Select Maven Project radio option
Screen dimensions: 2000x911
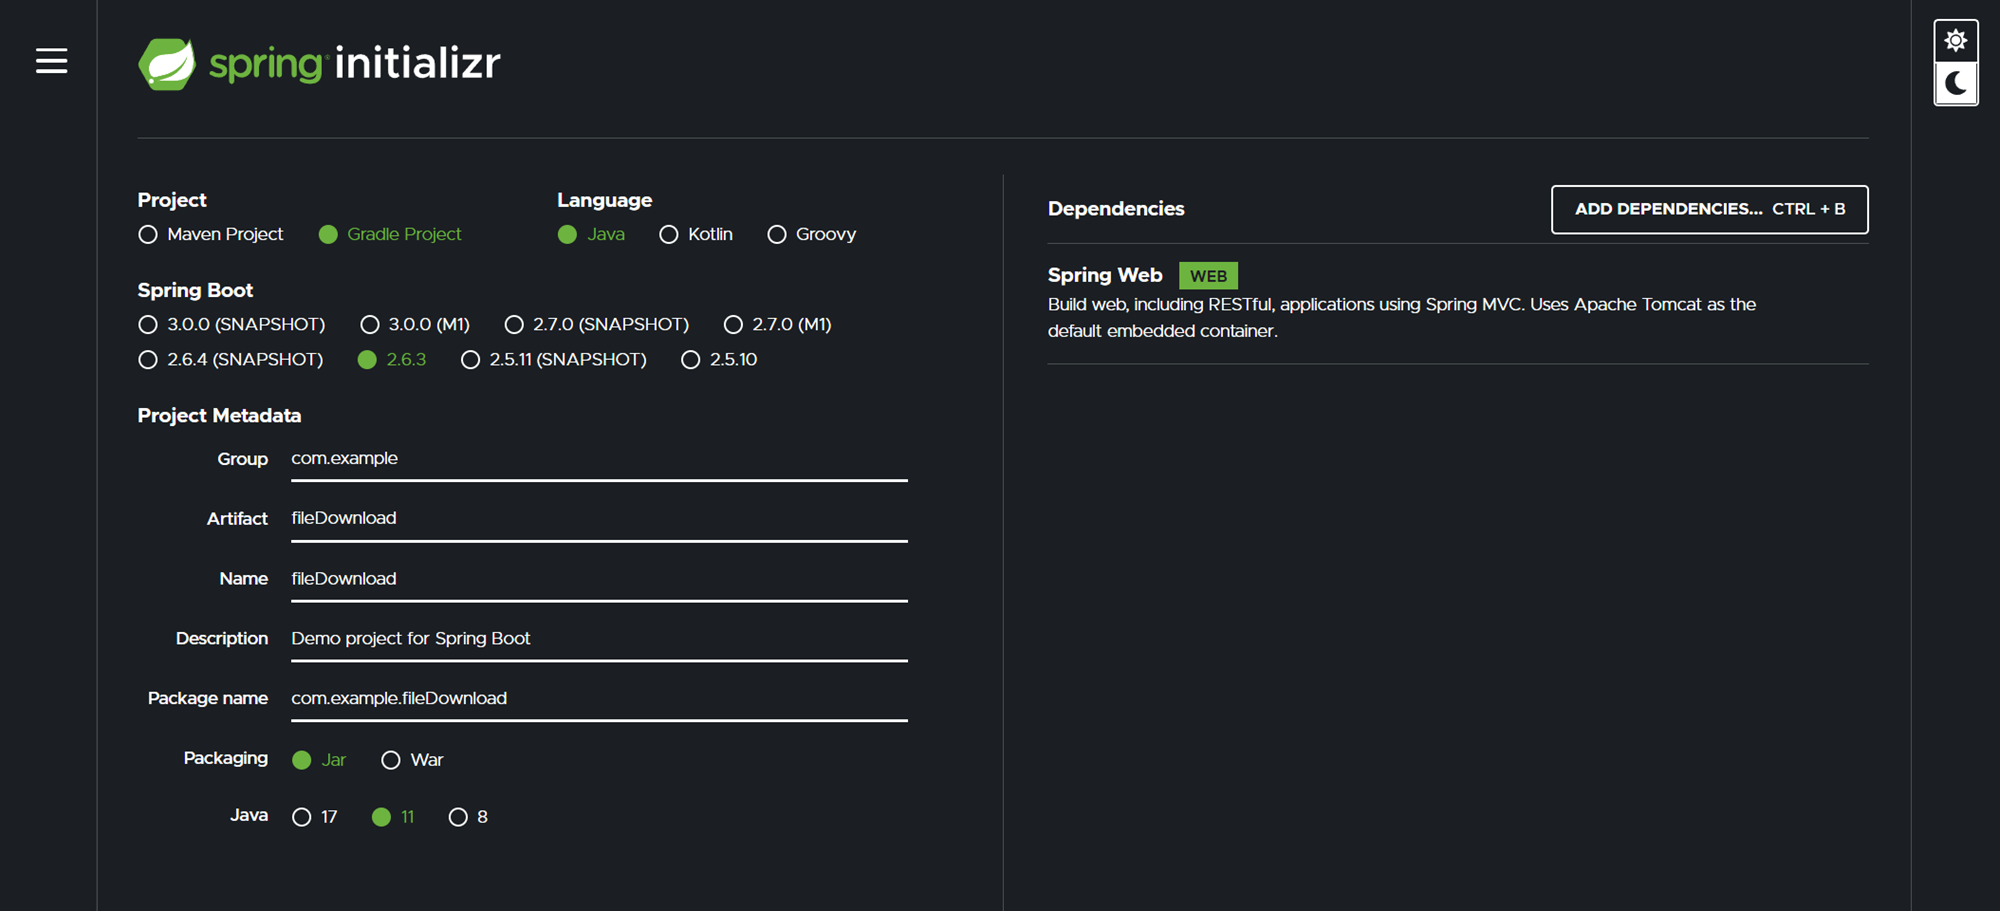pyautogui.click(x=211, y=234)
